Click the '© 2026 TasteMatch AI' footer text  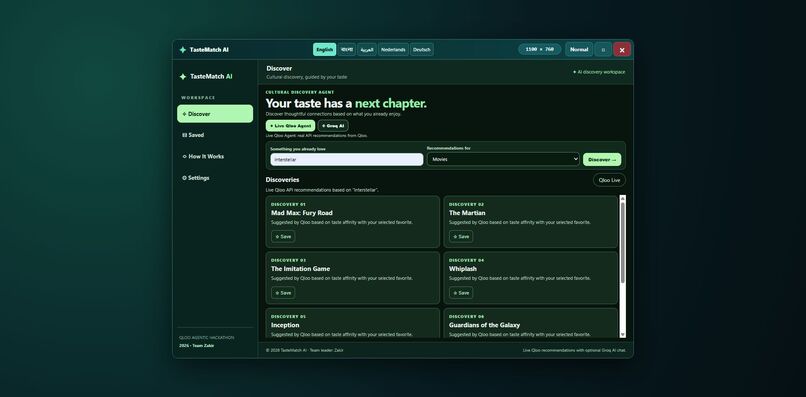304,350
